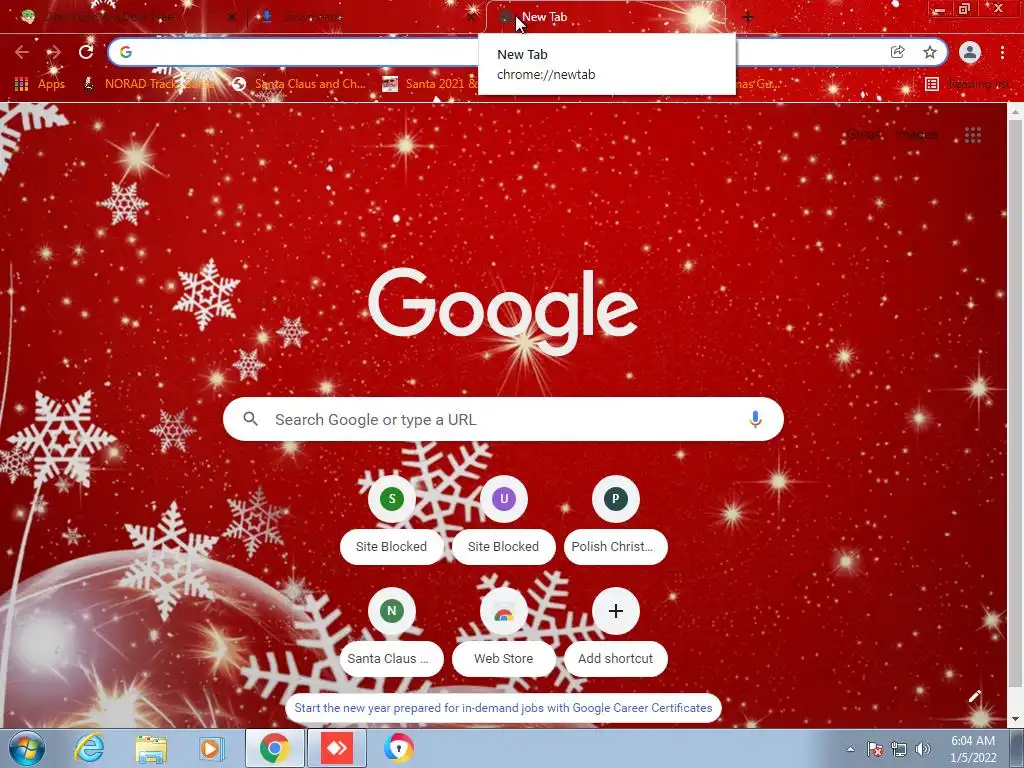The height and width of the screenshot is (768, 1024).
Task: Open the Reading list panel
Action: pos(967,84)
